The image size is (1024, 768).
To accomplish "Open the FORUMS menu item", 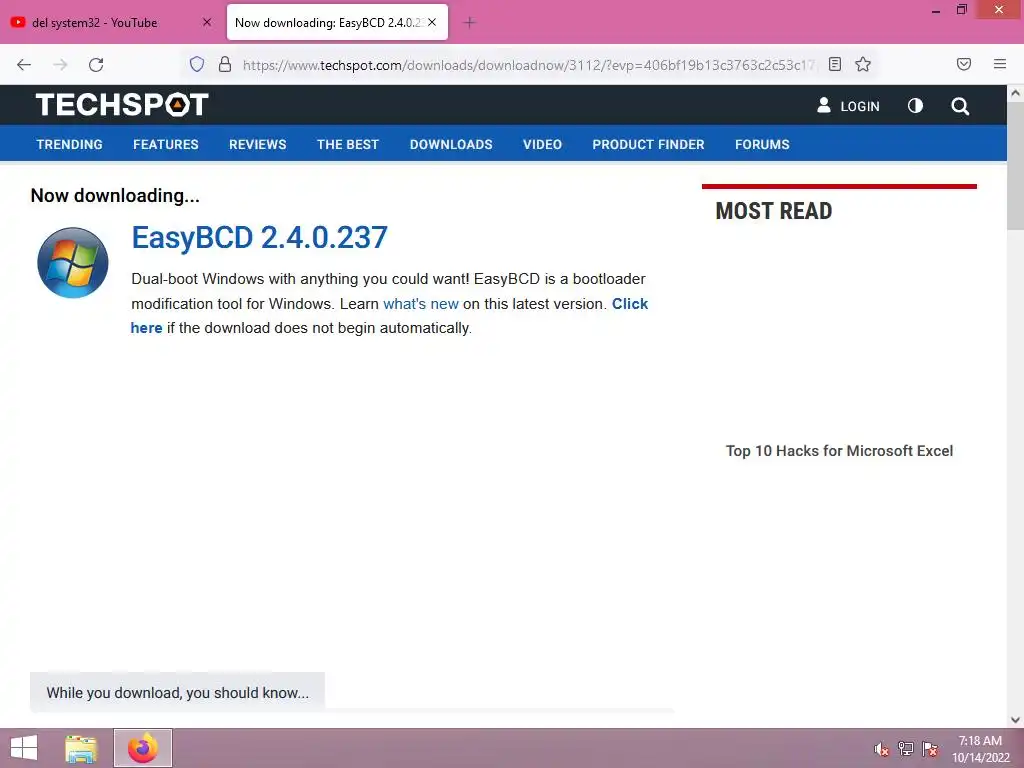I will click(762, 144).
